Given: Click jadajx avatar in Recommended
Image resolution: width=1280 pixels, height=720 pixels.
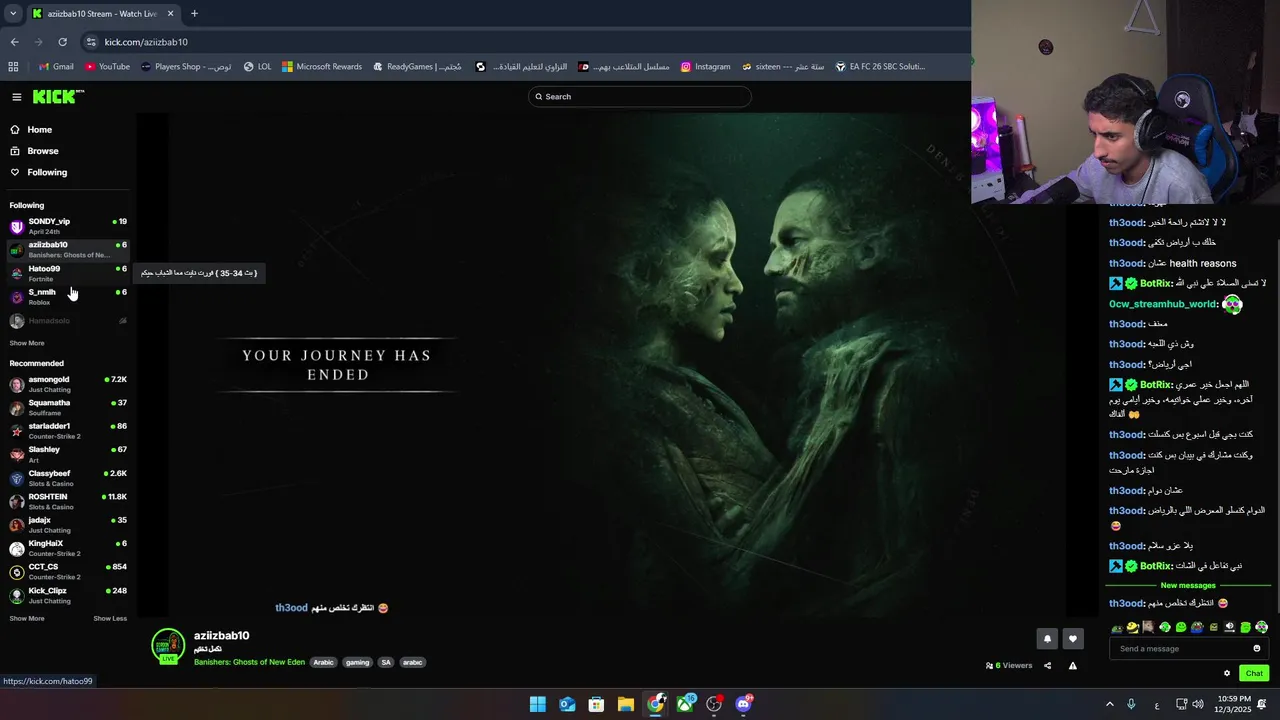Looking at the screenshot, I should (x=17, y=525).
